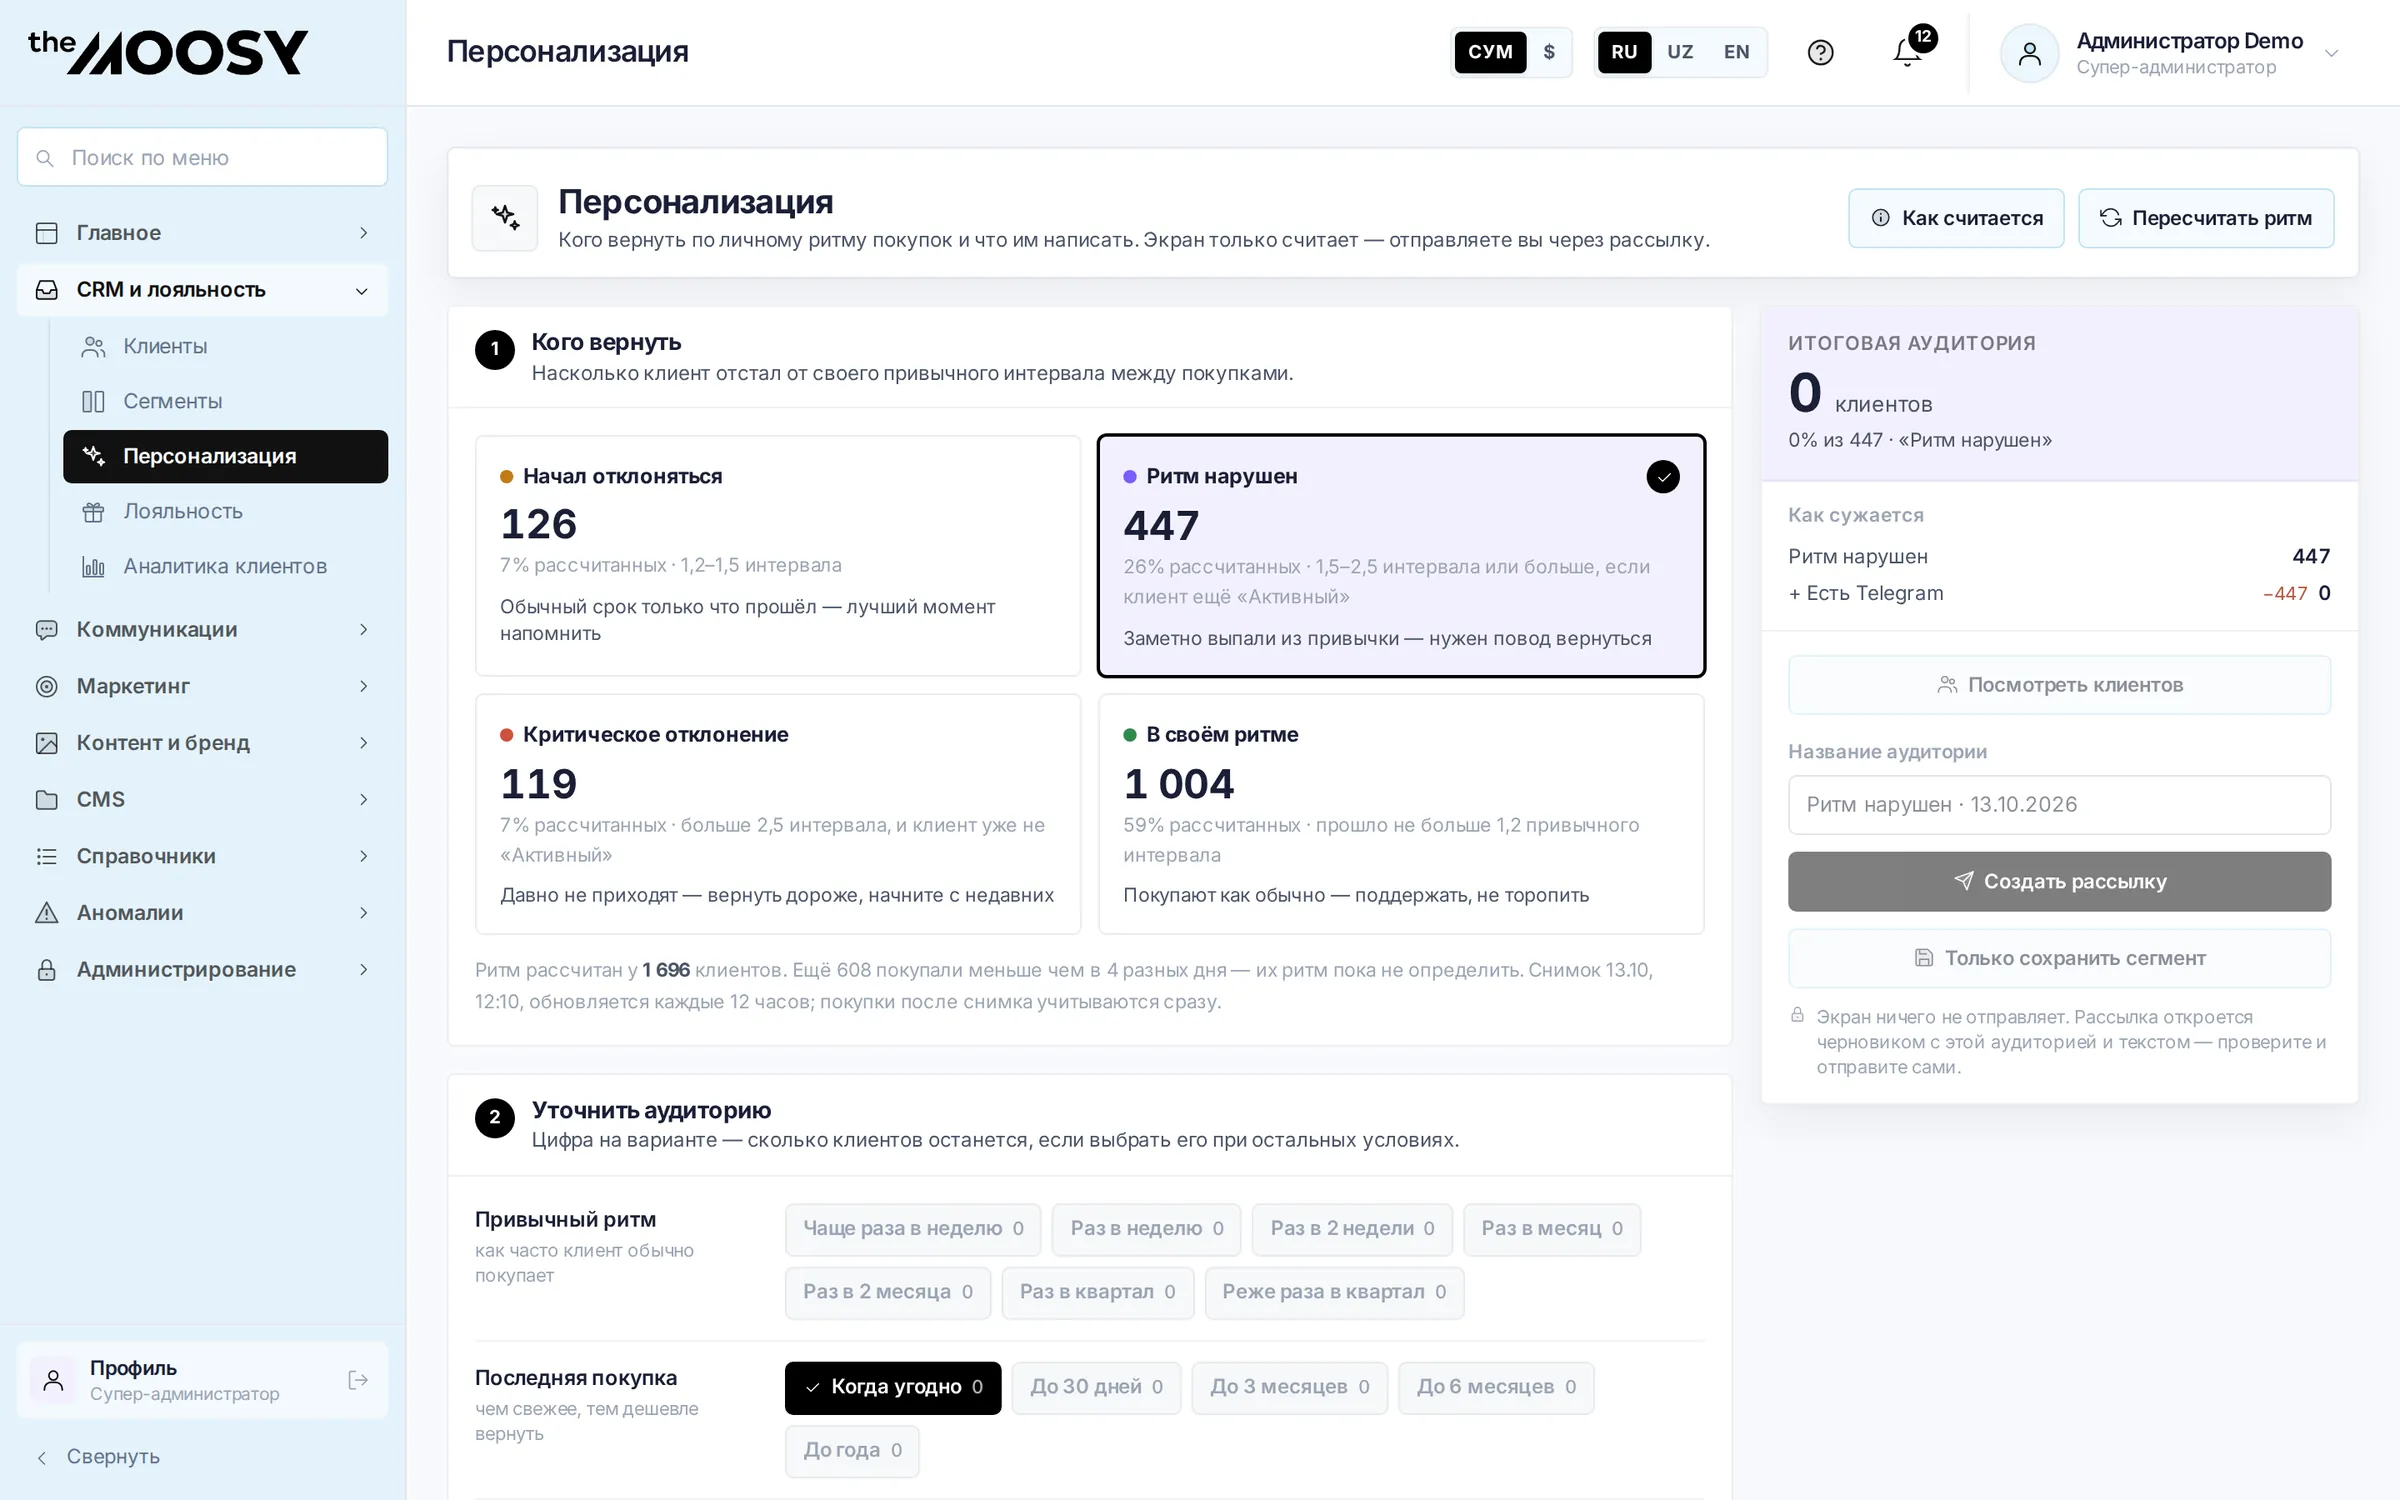Click the Название аудитории input field
This screenshot has height=1500, width=2400.
(2059, 805)
